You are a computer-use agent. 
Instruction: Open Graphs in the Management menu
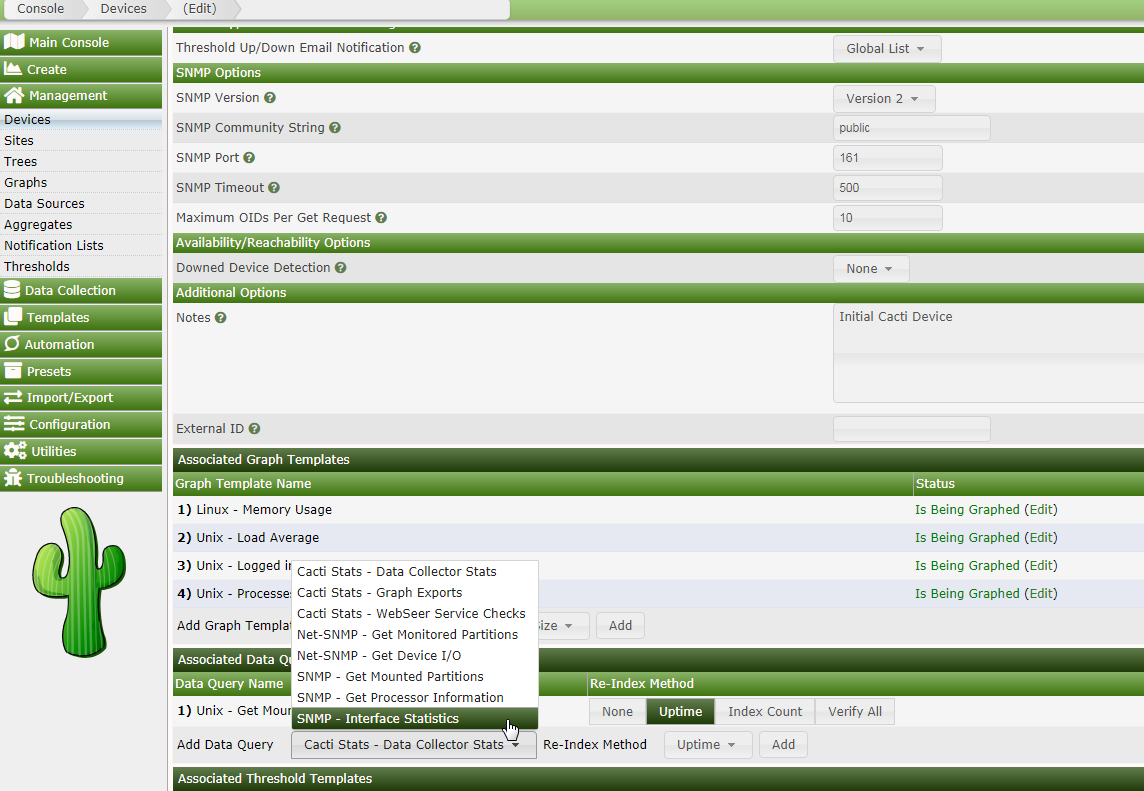click(81, 182)
